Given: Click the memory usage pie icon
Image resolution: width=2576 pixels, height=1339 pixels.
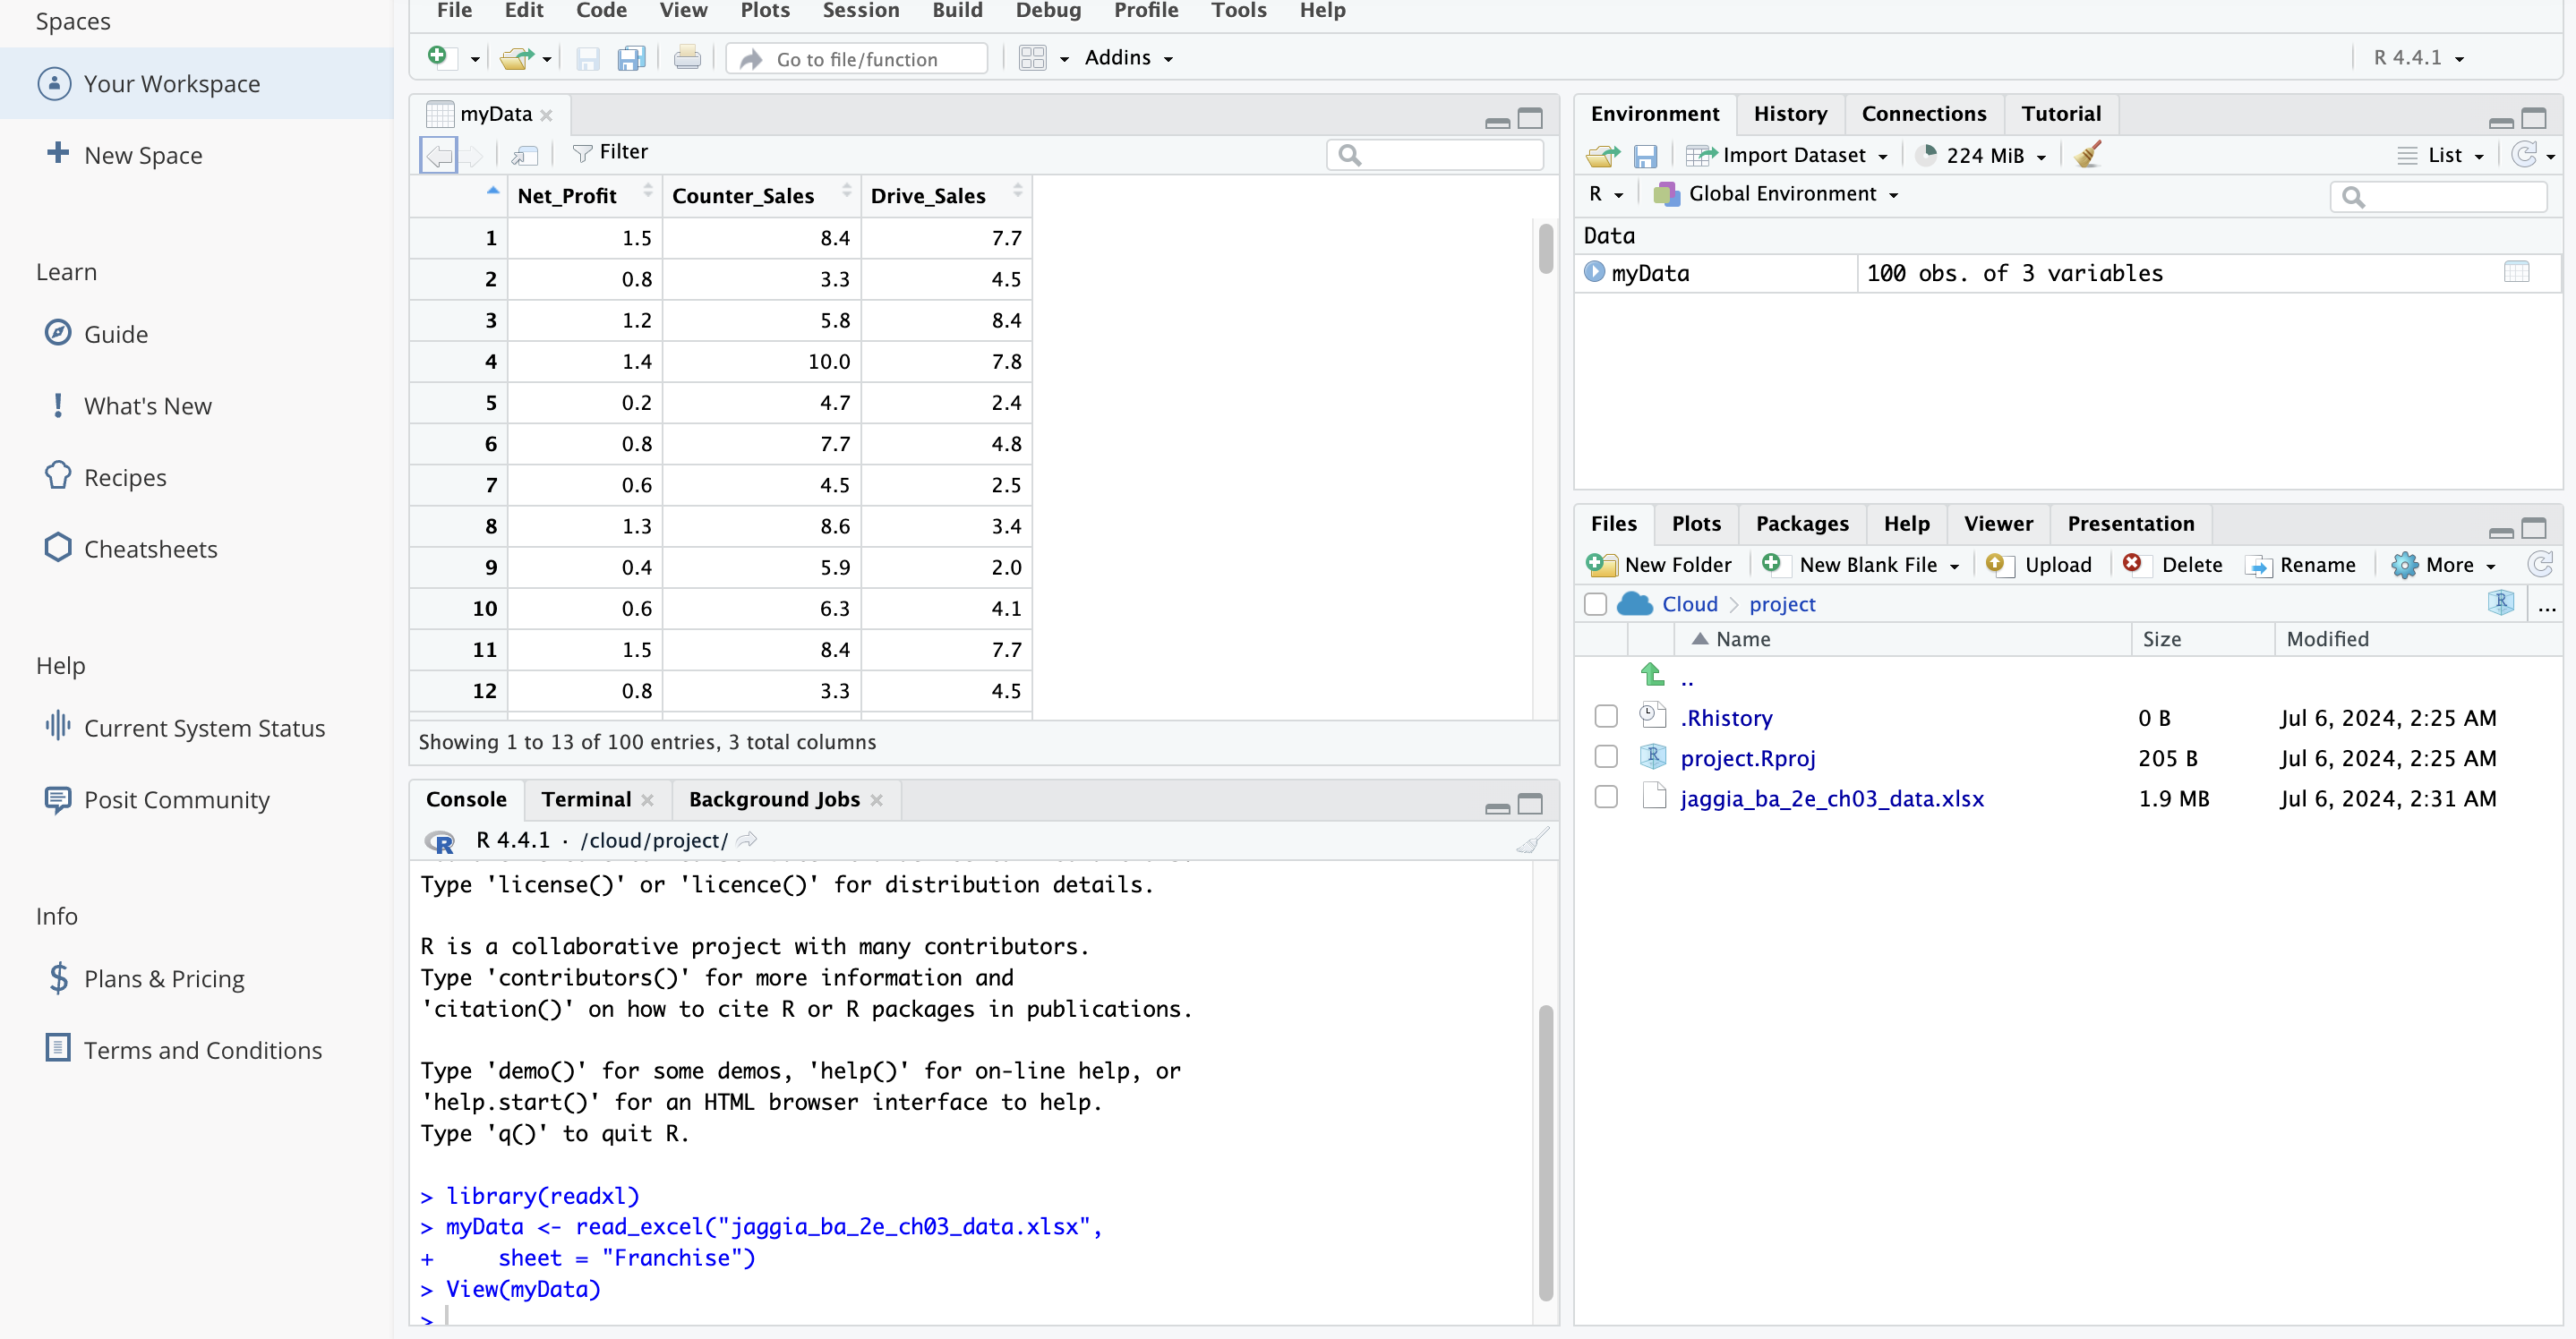Looking at the screenshot, I should click(x=1926, y=155).
